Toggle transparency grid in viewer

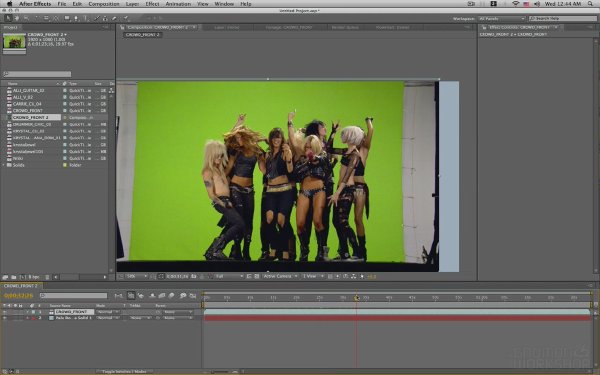(256, 276)
